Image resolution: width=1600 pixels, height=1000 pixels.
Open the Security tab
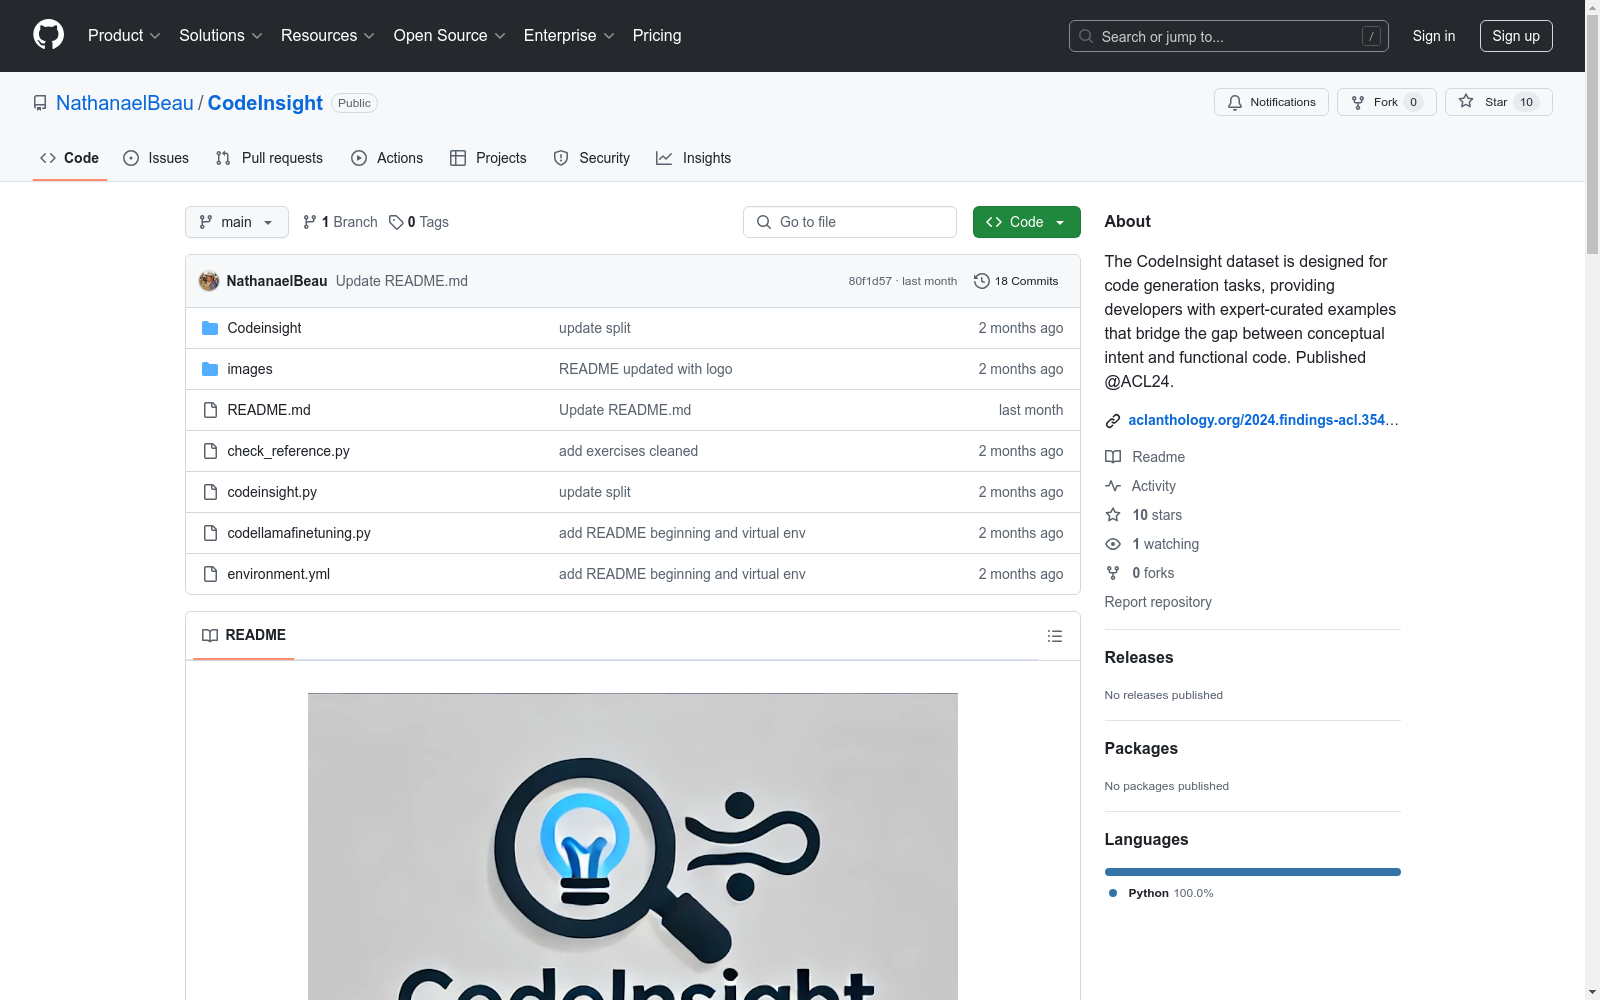[592, 158]
